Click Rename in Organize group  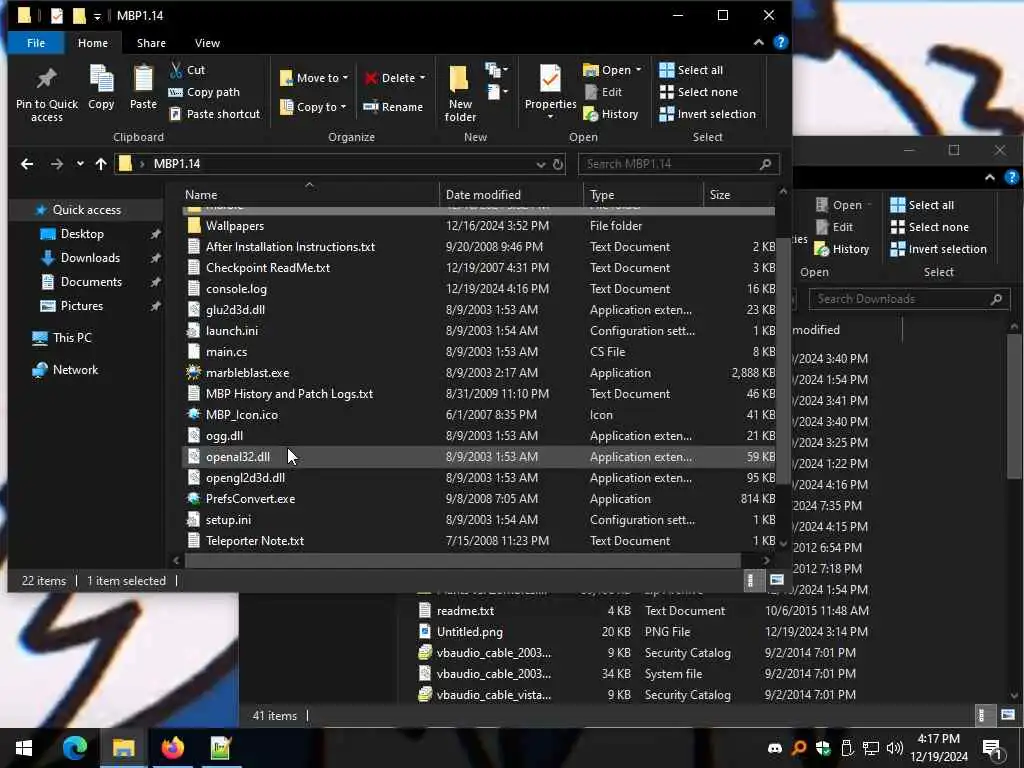tap(393, 107)
